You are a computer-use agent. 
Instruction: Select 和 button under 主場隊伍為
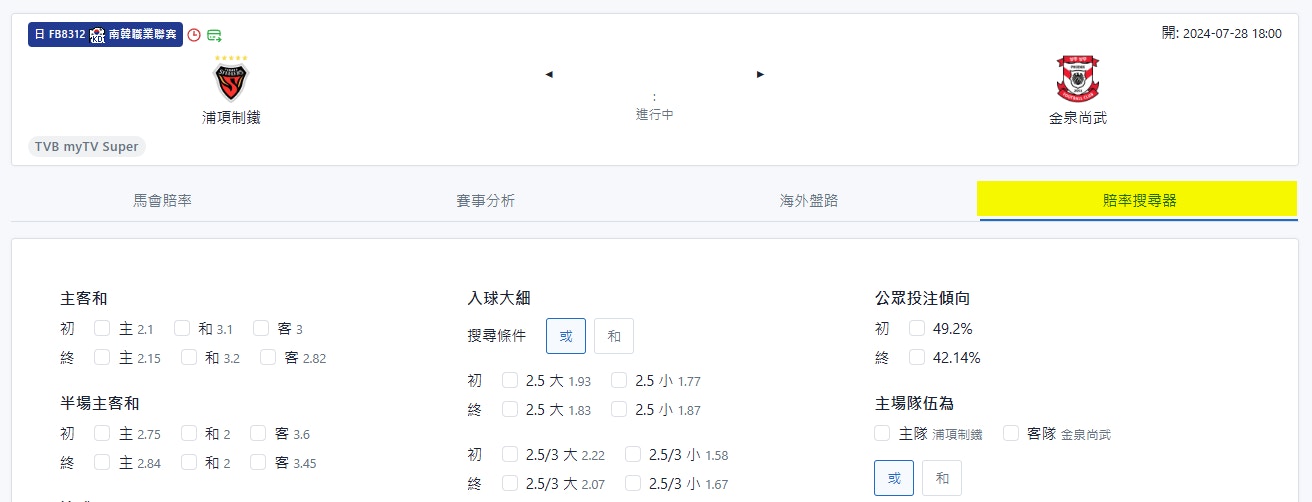(942, 478)
